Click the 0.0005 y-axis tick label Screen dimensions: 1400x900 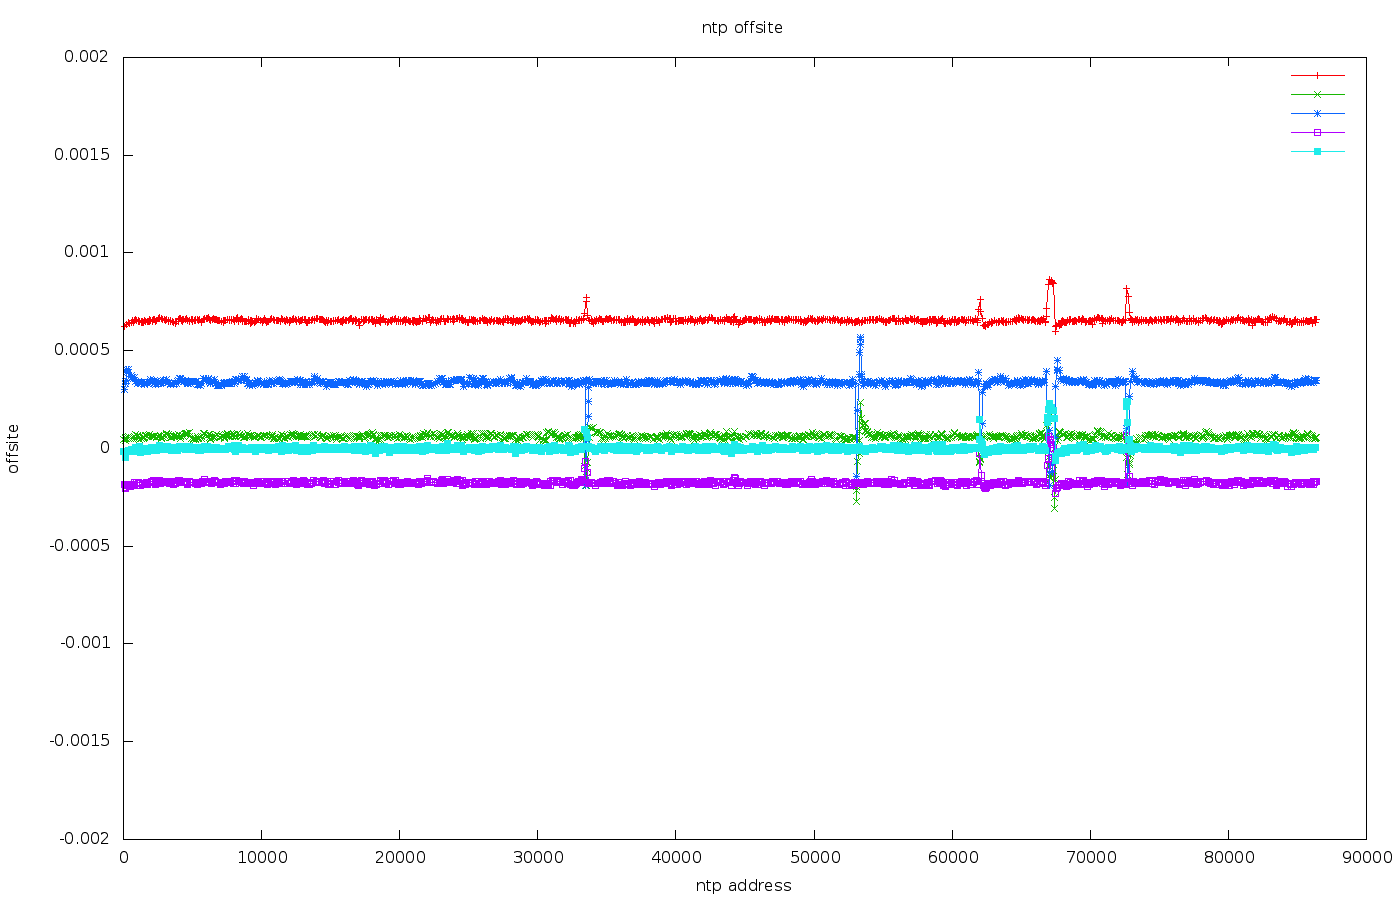(x=82, y=350)
